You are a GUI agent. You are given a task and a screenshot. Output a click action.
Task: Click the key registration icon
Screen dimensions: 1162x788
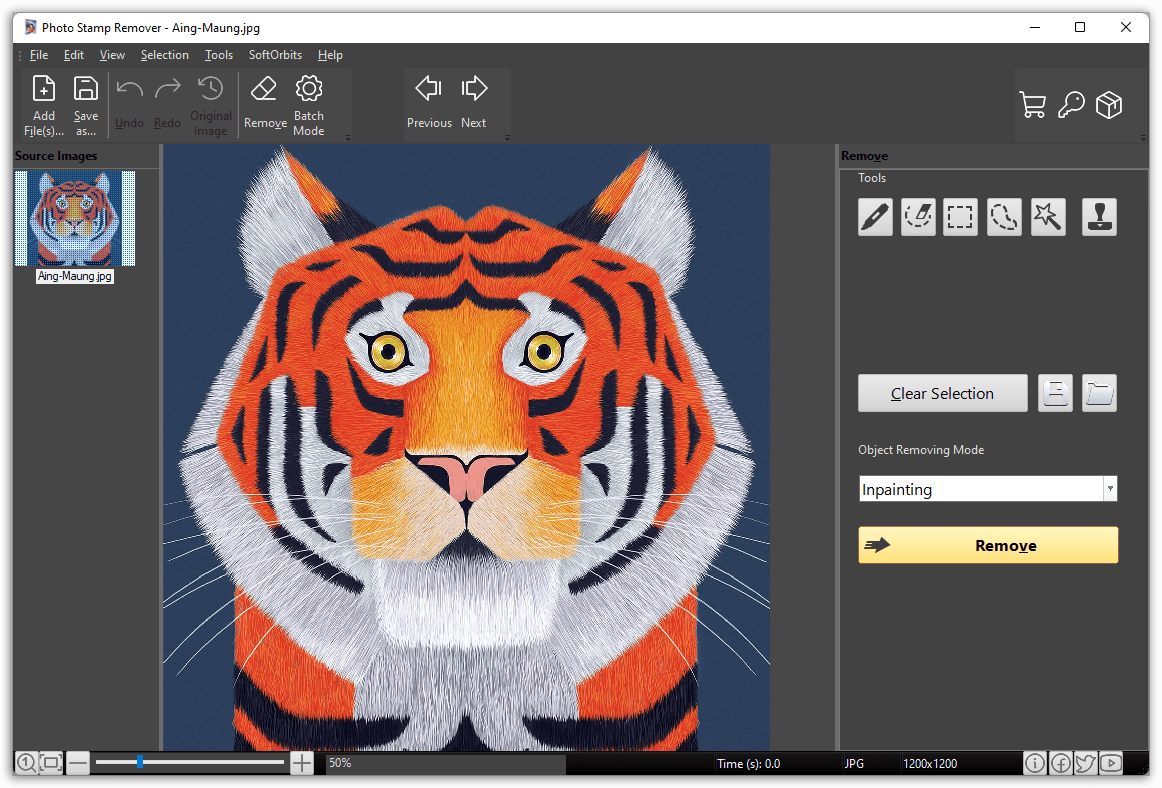pos(1071,105)
